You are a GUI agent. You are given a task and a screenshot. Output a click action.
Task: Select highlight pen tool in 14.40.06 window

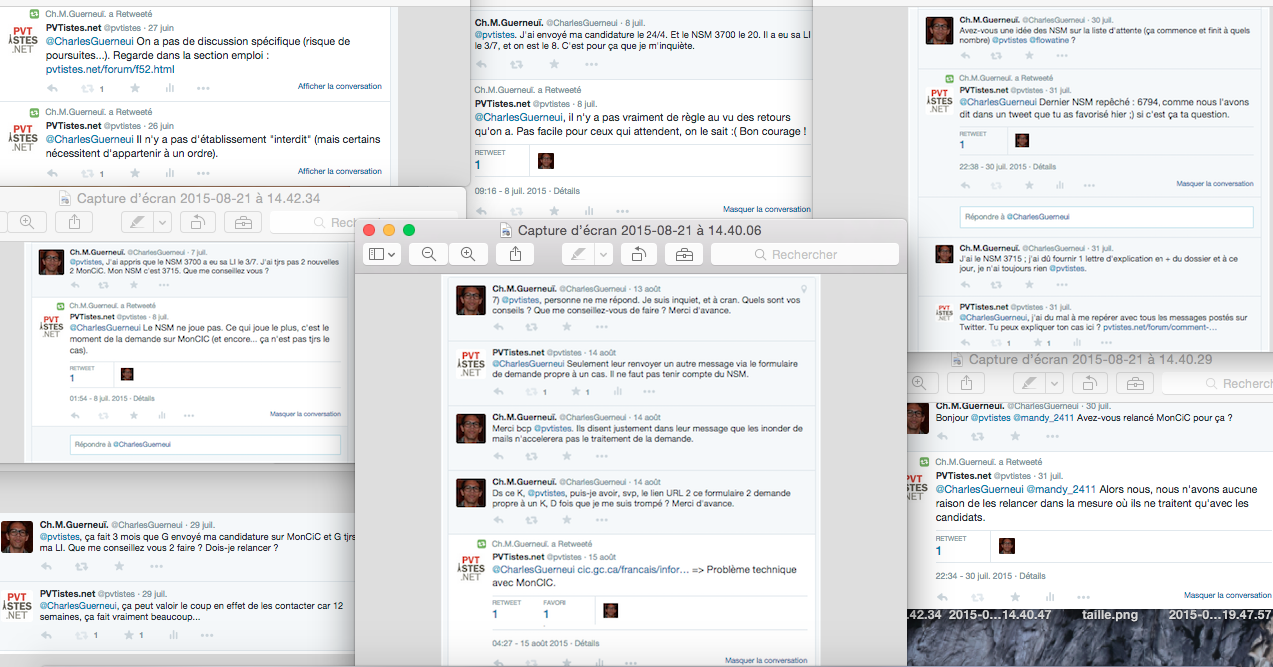coord(576,255)
